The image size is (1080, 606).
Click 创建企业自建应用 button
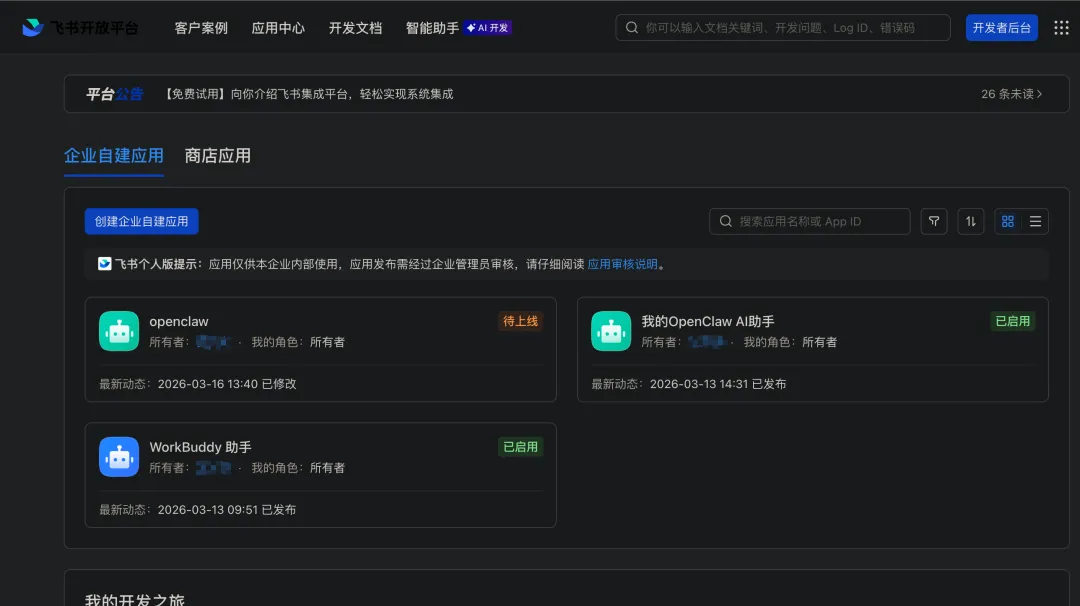tap(141, 221)
